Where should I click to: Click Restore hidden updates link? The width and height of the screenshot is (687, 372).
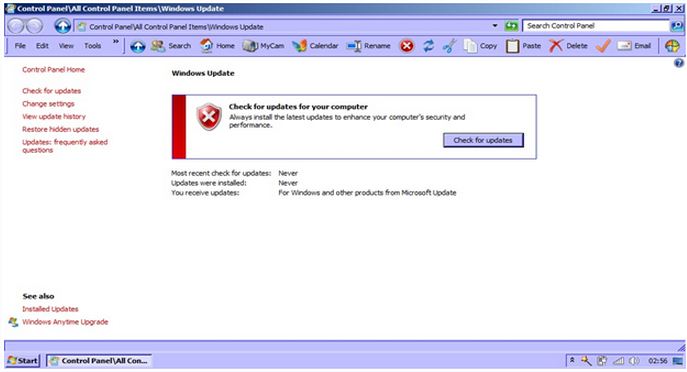(x=60, y=129)
